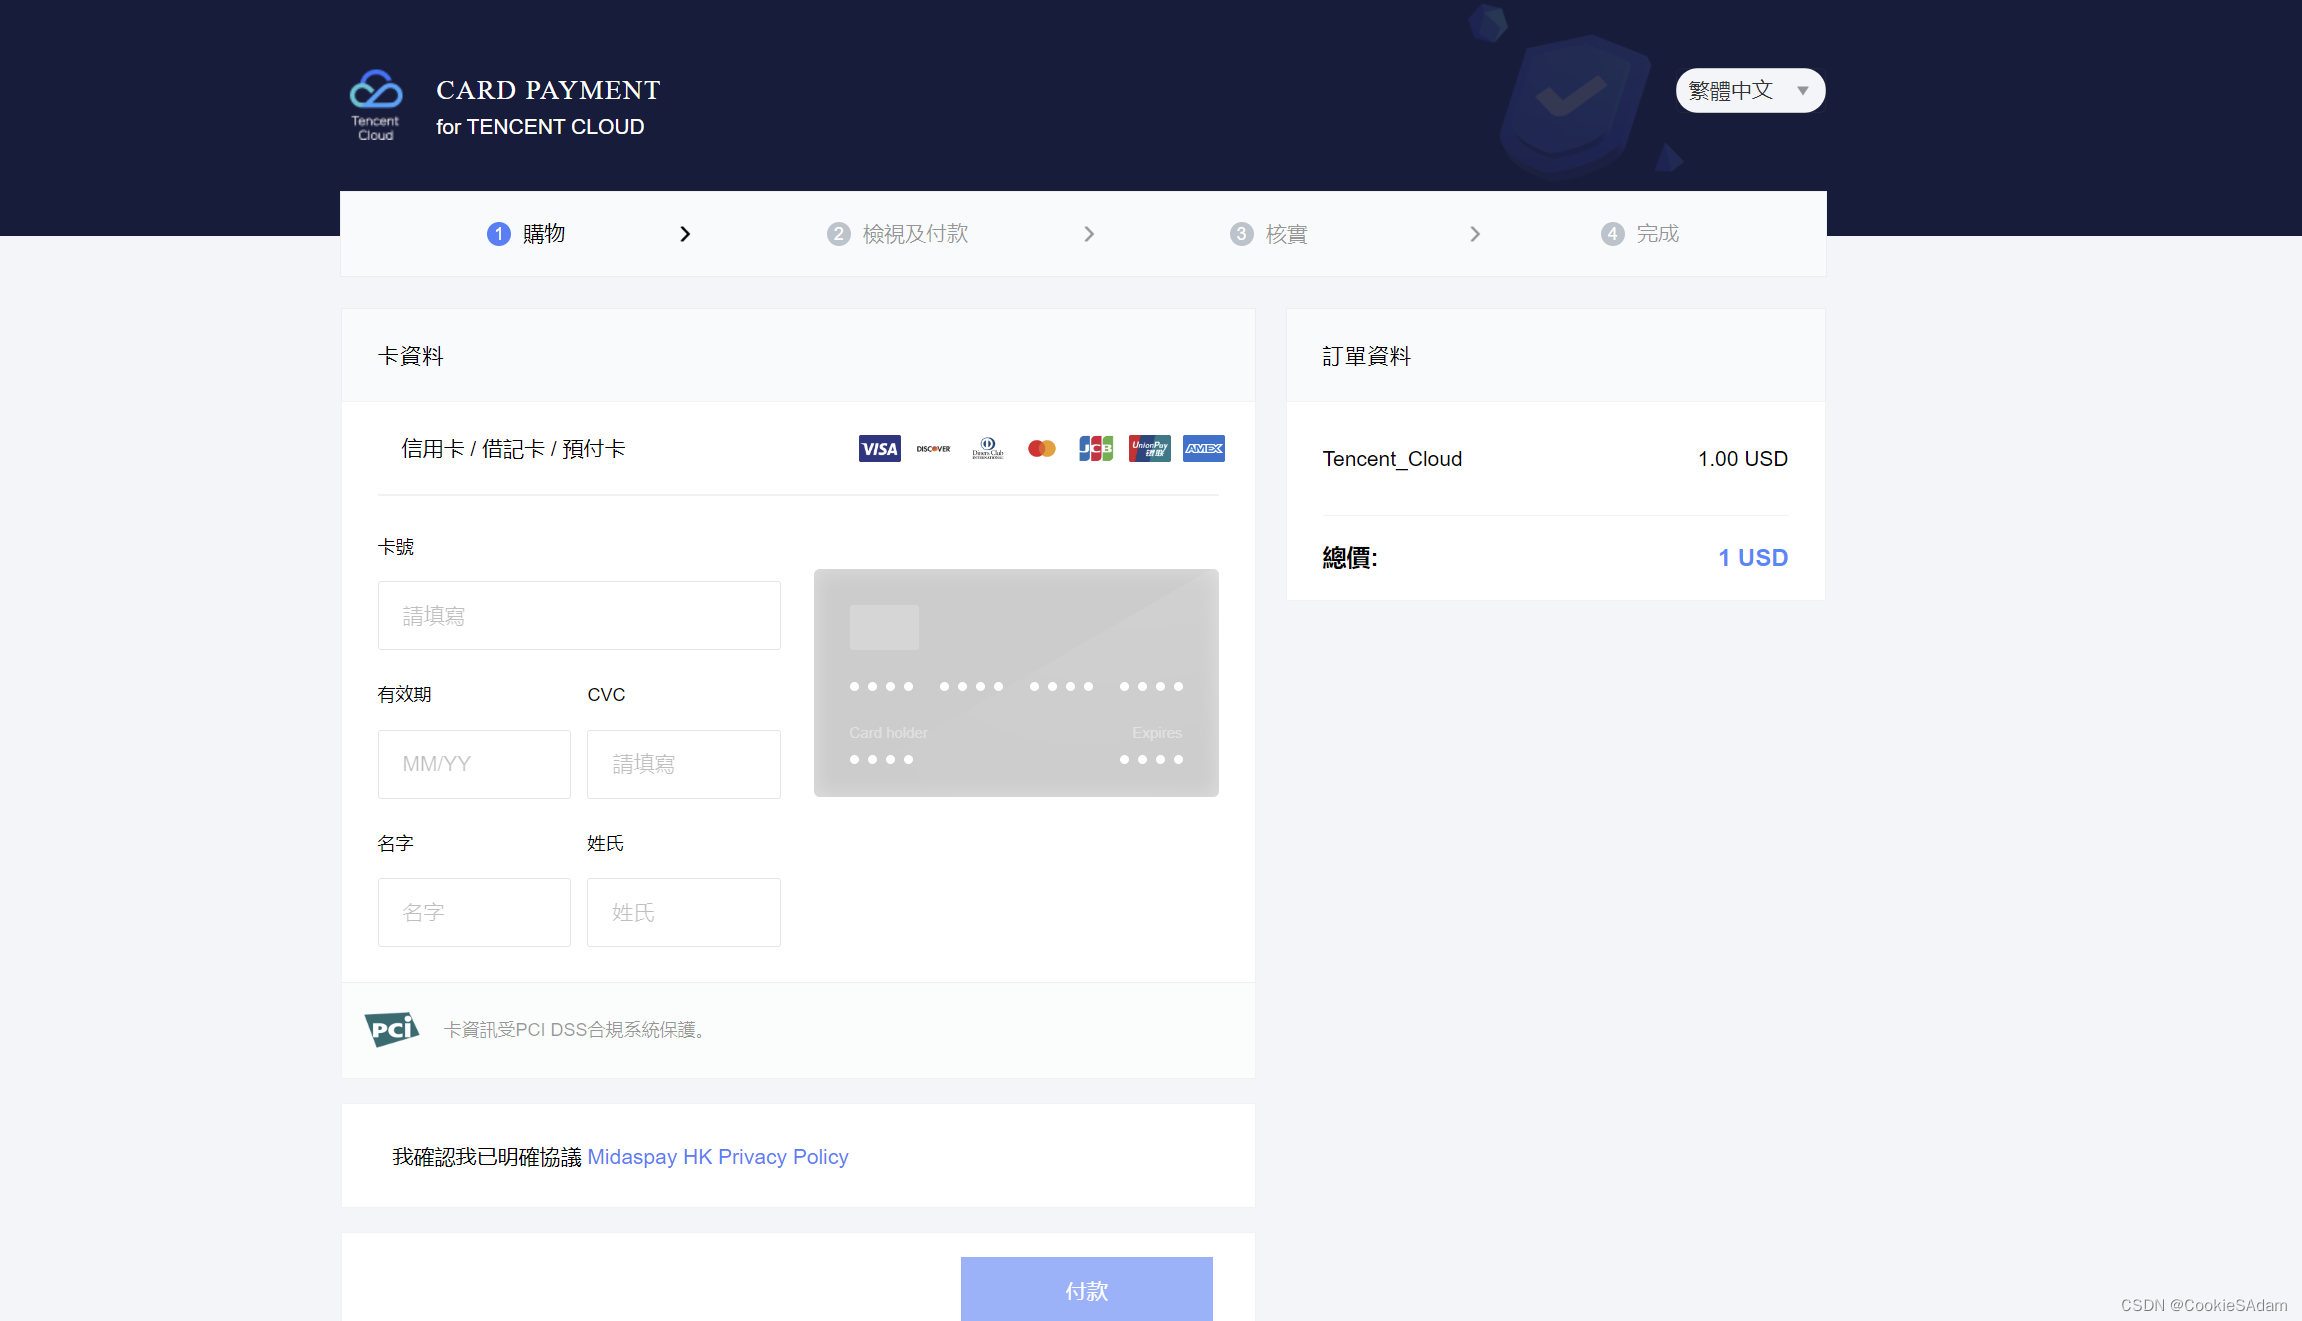Click the PCI DSS compliance badge icon
Image resolution: width=2302 pixels, height=1321 pixels.
392,1027
